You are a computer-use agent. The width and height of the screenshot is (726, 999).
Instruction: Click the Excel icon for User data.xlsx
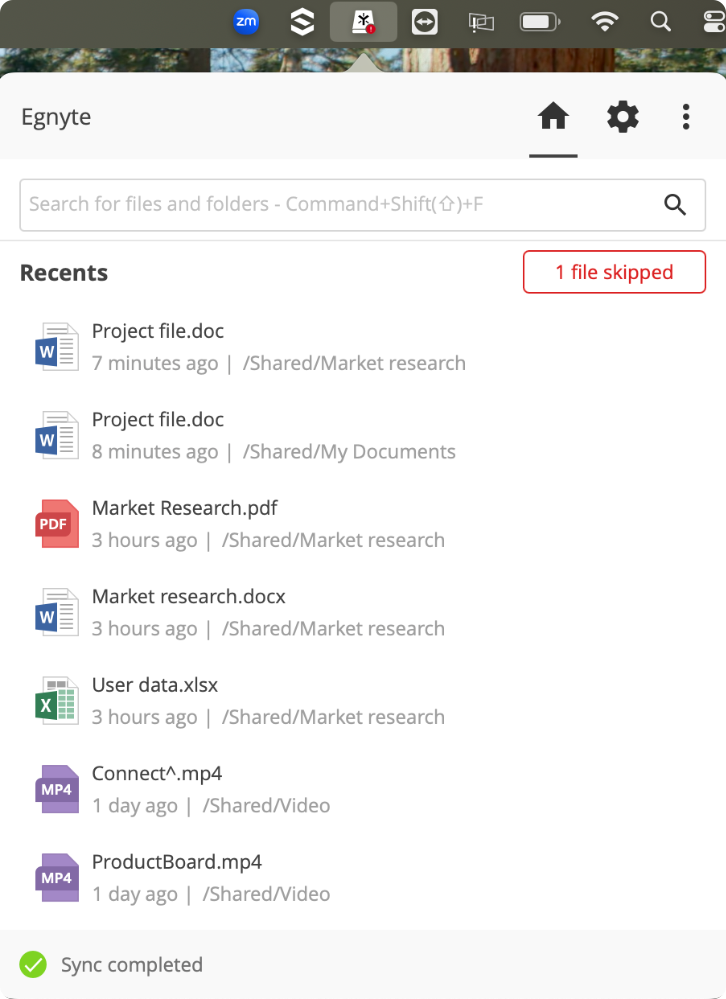pos(57,701)
